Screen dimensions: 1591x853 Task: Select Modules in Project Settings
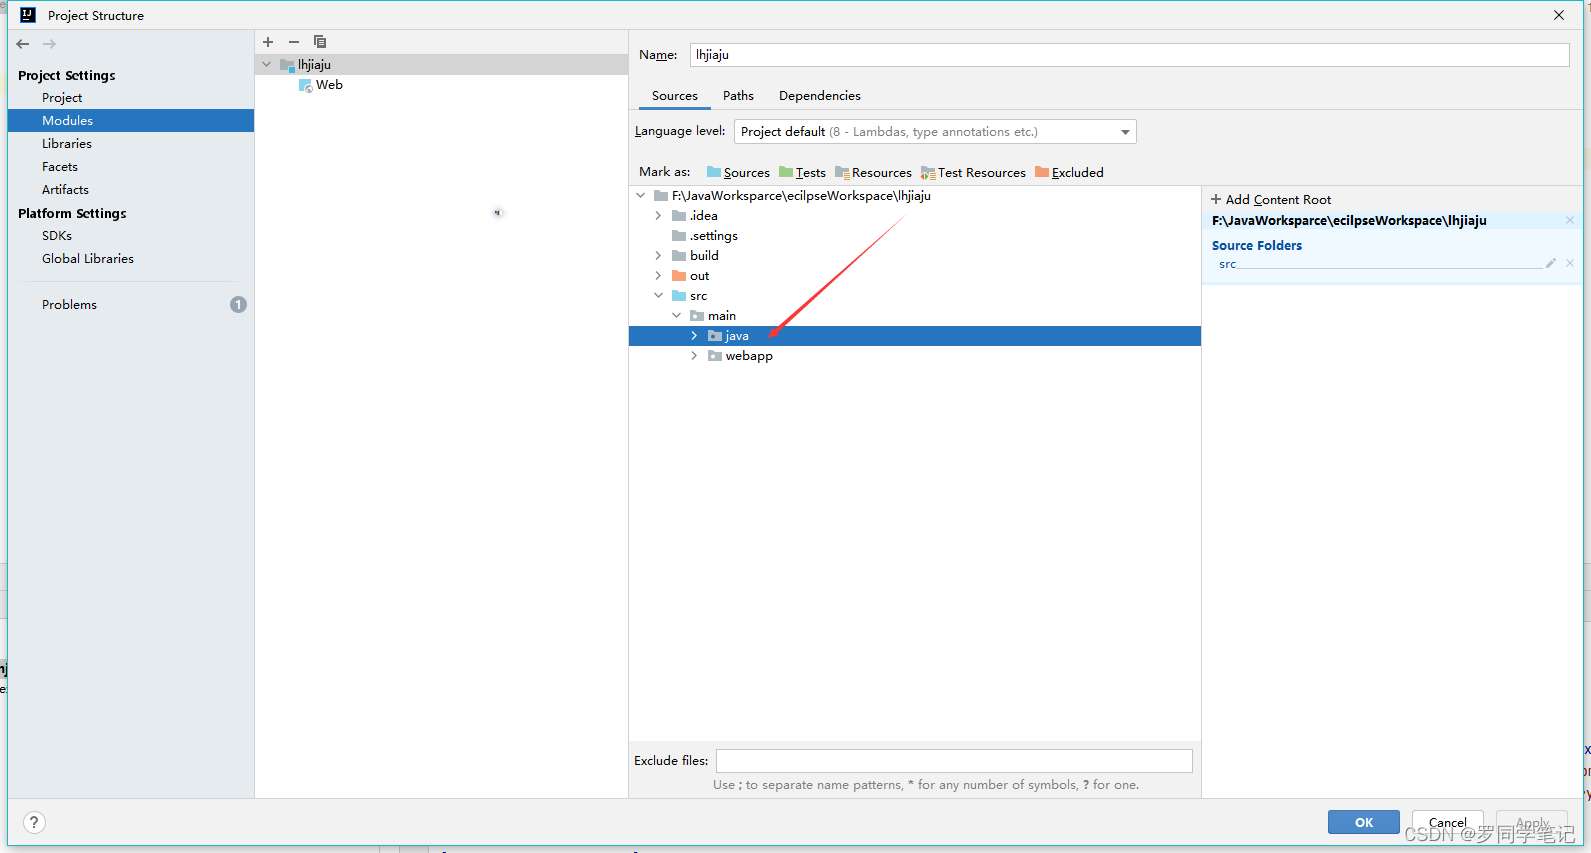click(131, 120)
